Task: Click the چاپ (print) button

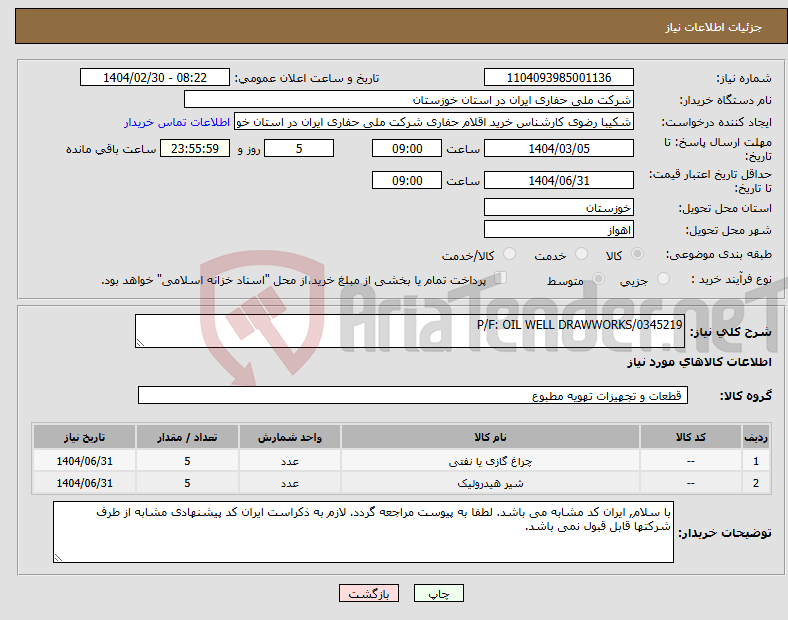Action: tap(438, 593)
